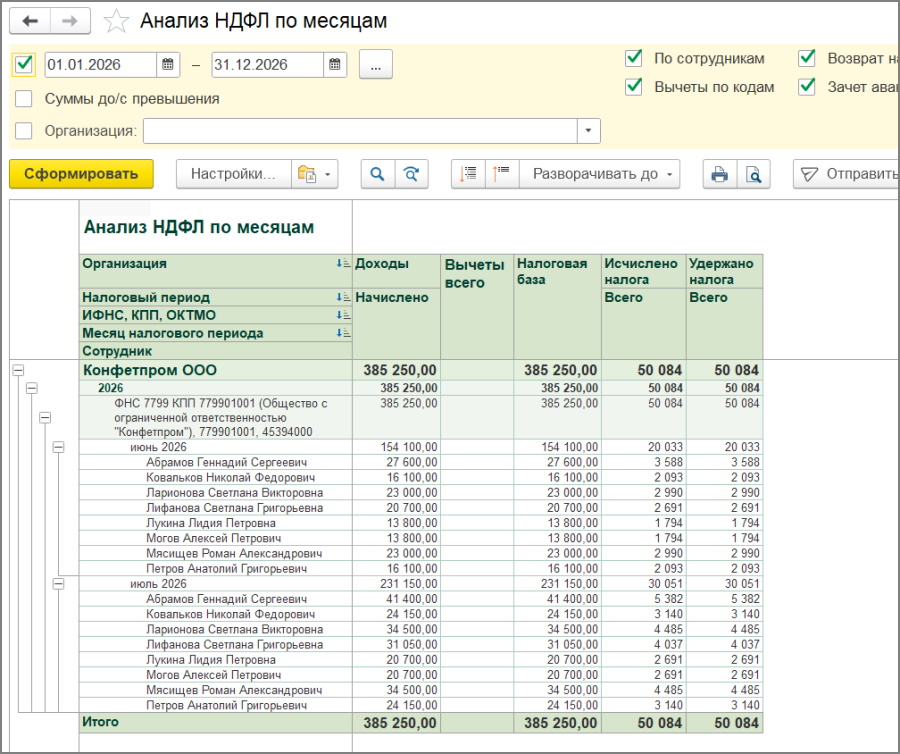Open calendar picker for end date 31.12.2026

click(335, 64)
